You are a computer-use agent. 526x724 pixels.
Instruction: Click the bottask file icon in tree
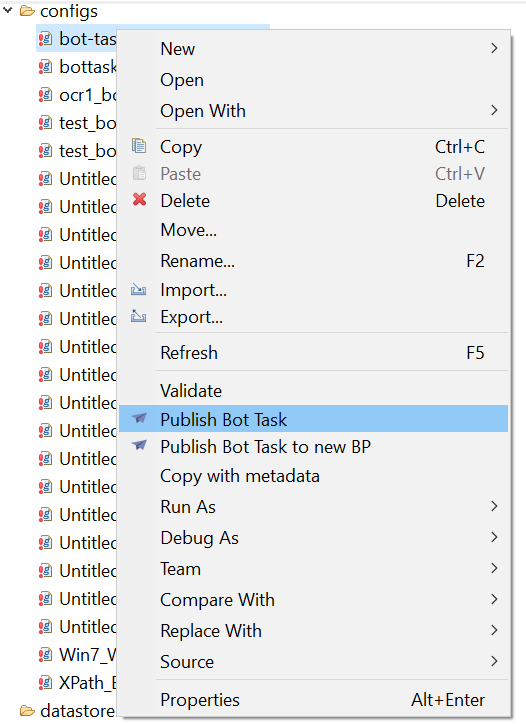45,67
